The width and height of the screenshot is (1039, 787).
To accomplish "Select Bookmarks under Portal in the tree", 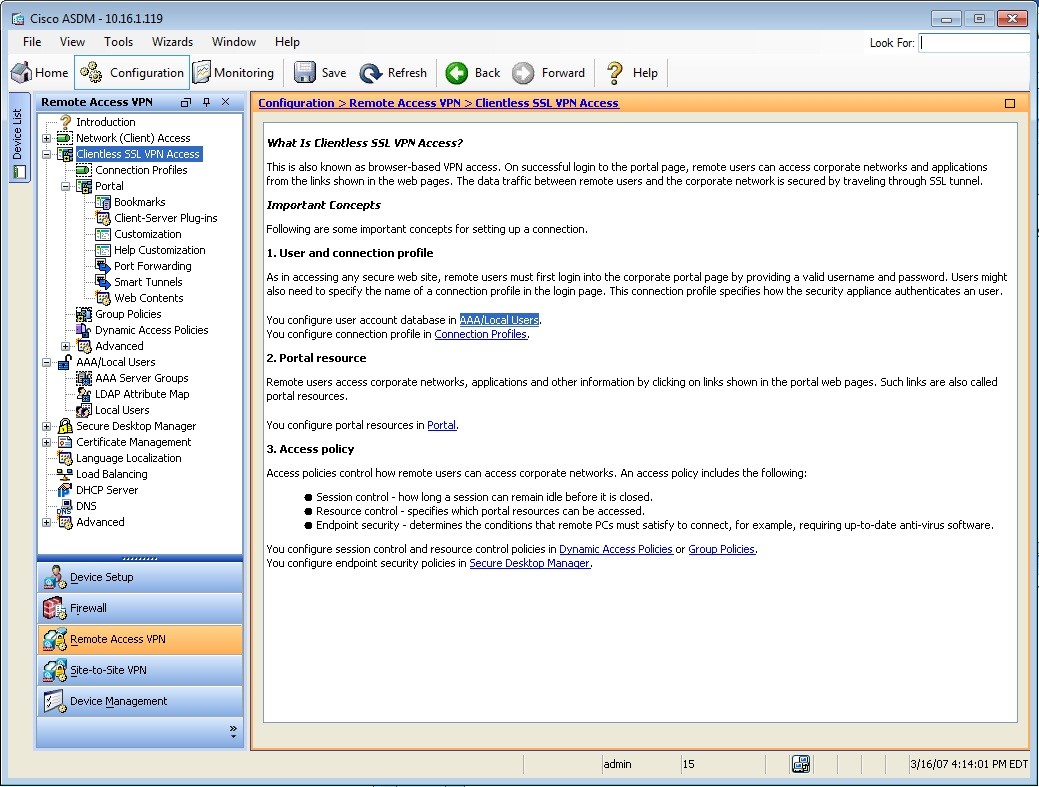I will [x=139, y=202].
